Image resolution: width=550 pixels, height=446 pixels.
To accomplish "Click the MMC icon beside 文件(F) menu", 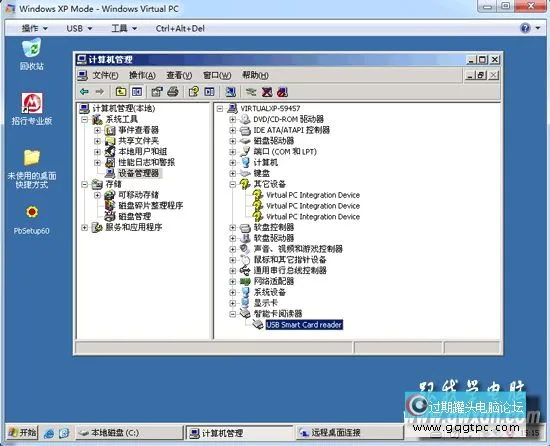I will [x=83, y=75].
